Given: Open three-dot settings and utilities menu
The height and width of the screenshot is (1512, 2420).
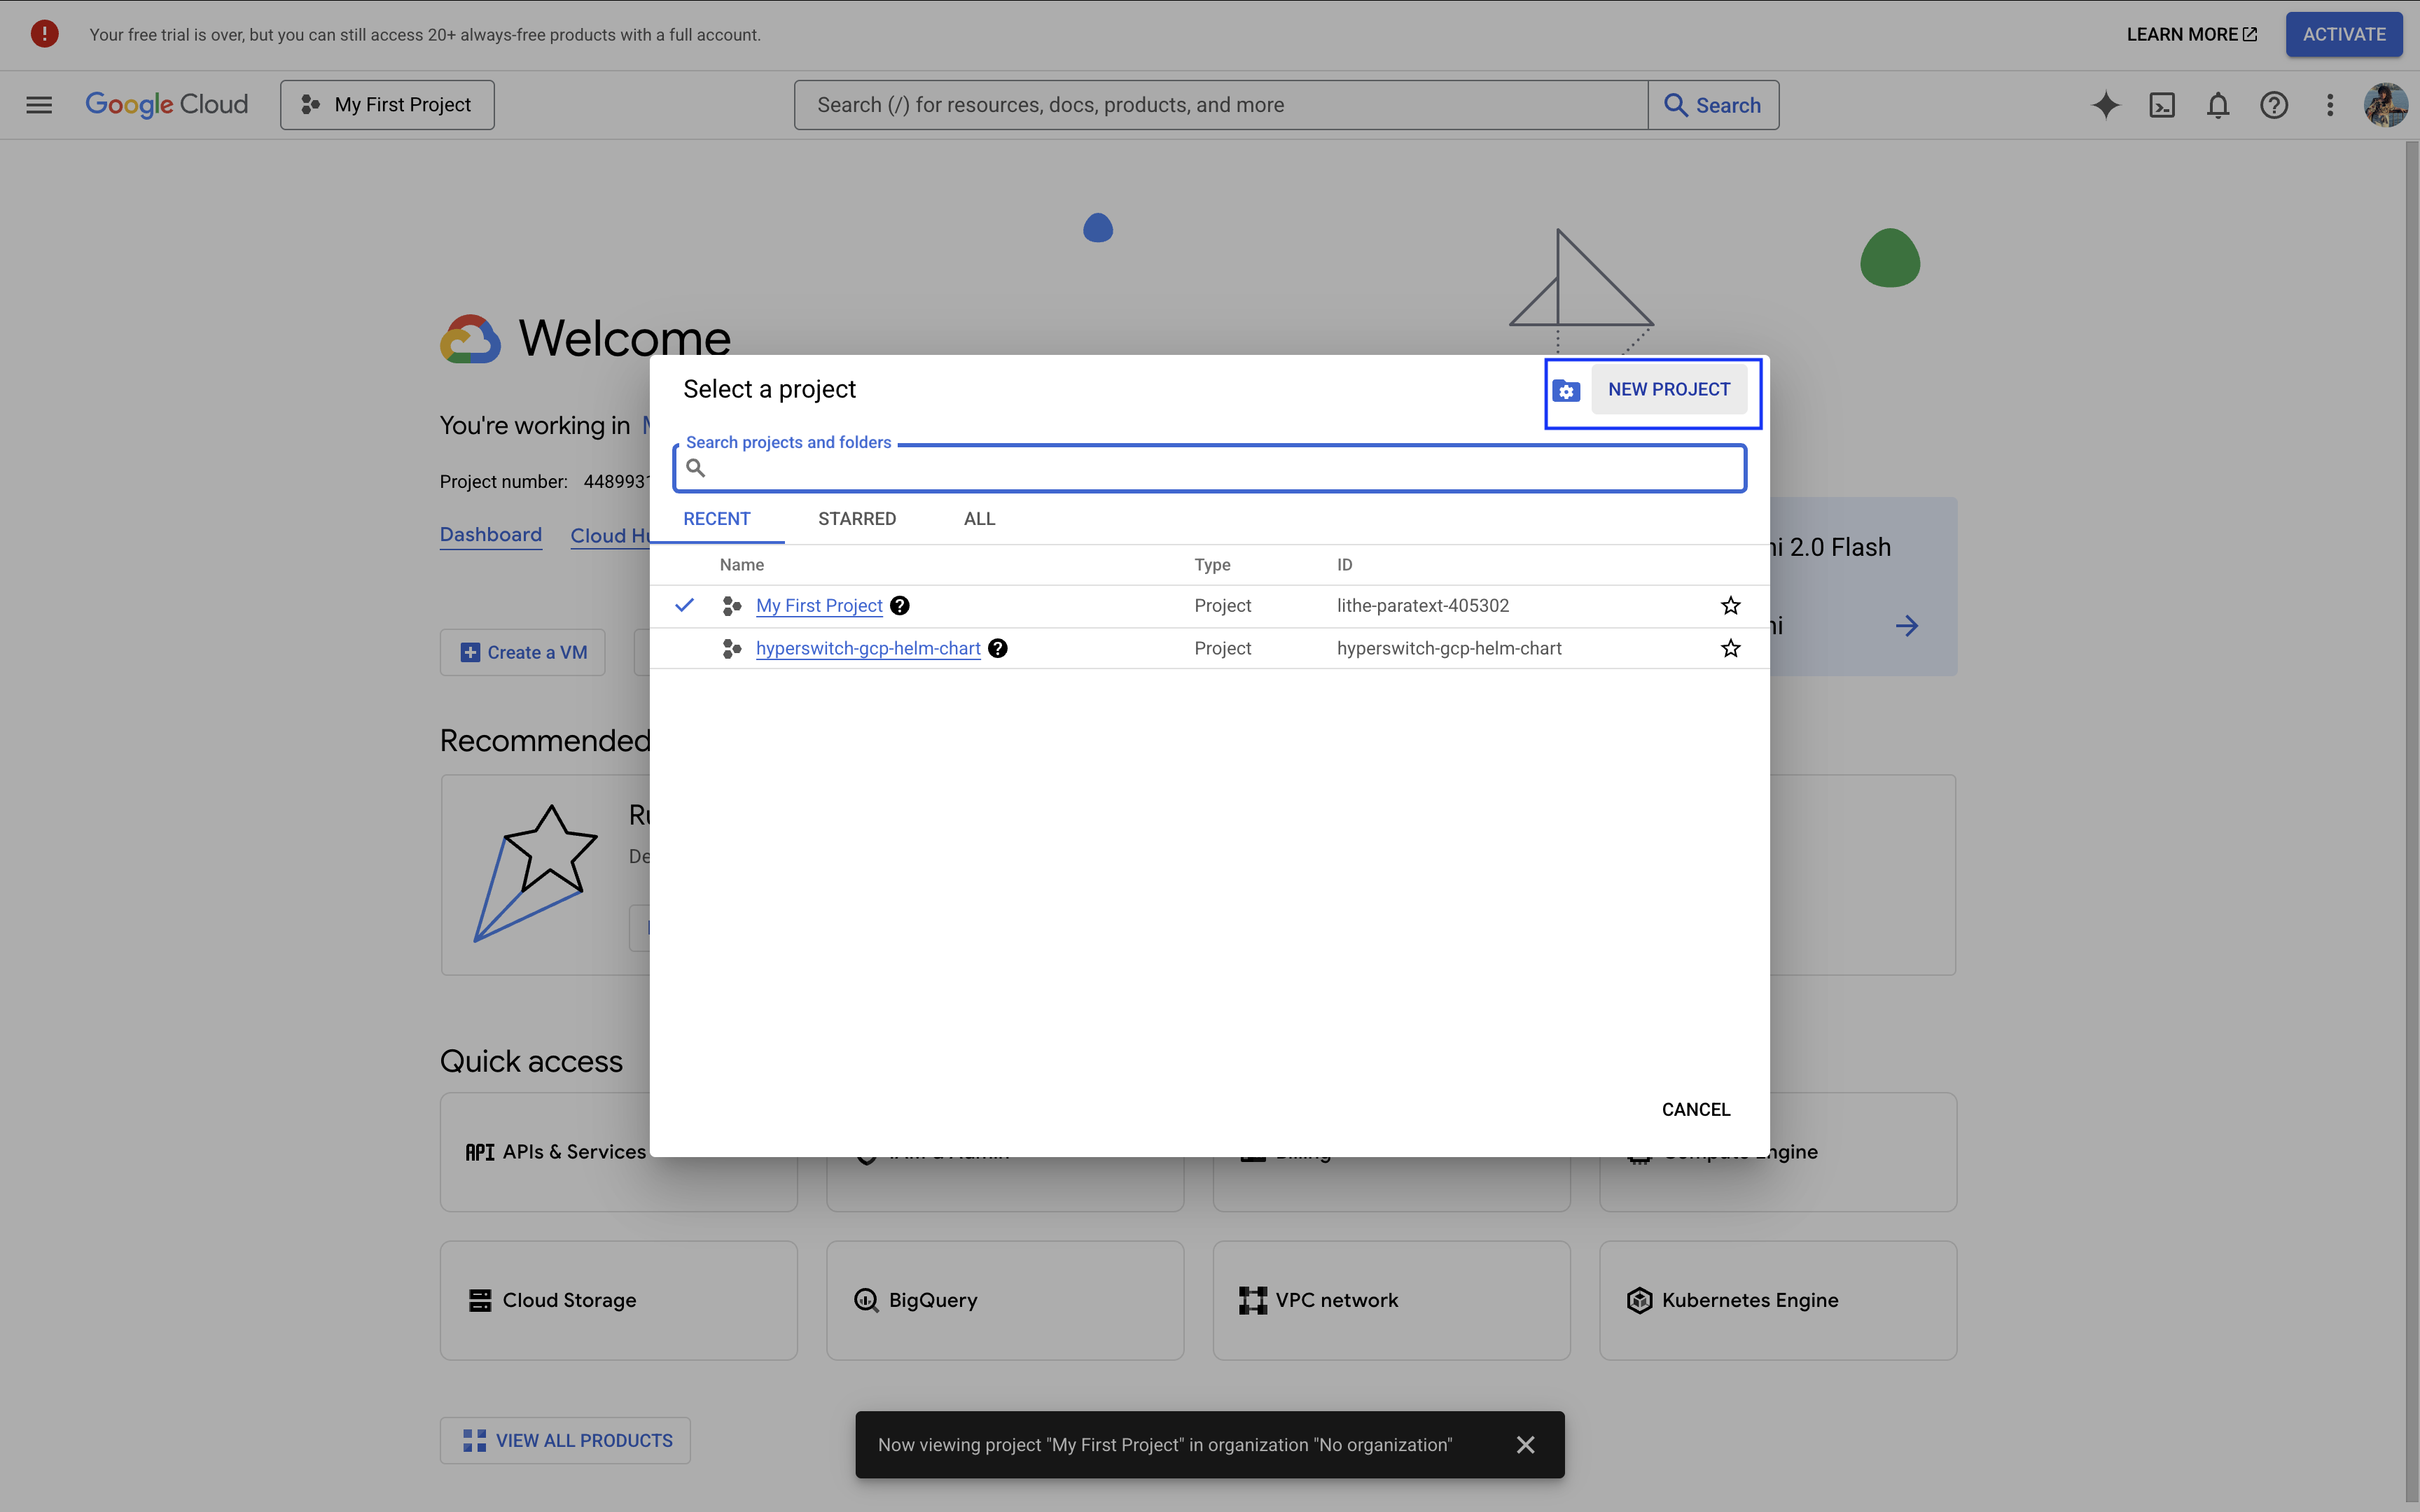Looking at the screenshot, I should click(x=2329, y=105).
